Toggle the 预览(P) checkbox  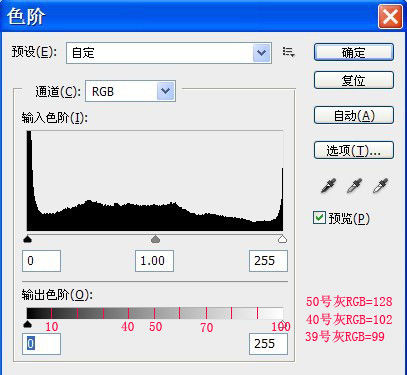(319, 218)
